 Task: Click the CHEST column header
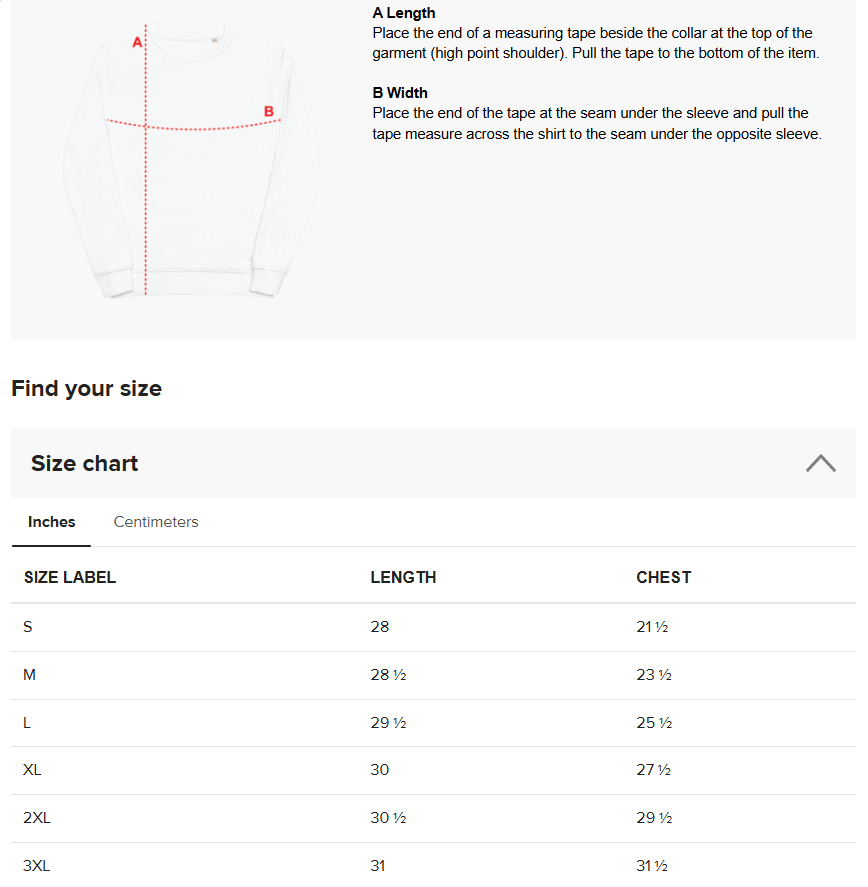coord(663,577)
